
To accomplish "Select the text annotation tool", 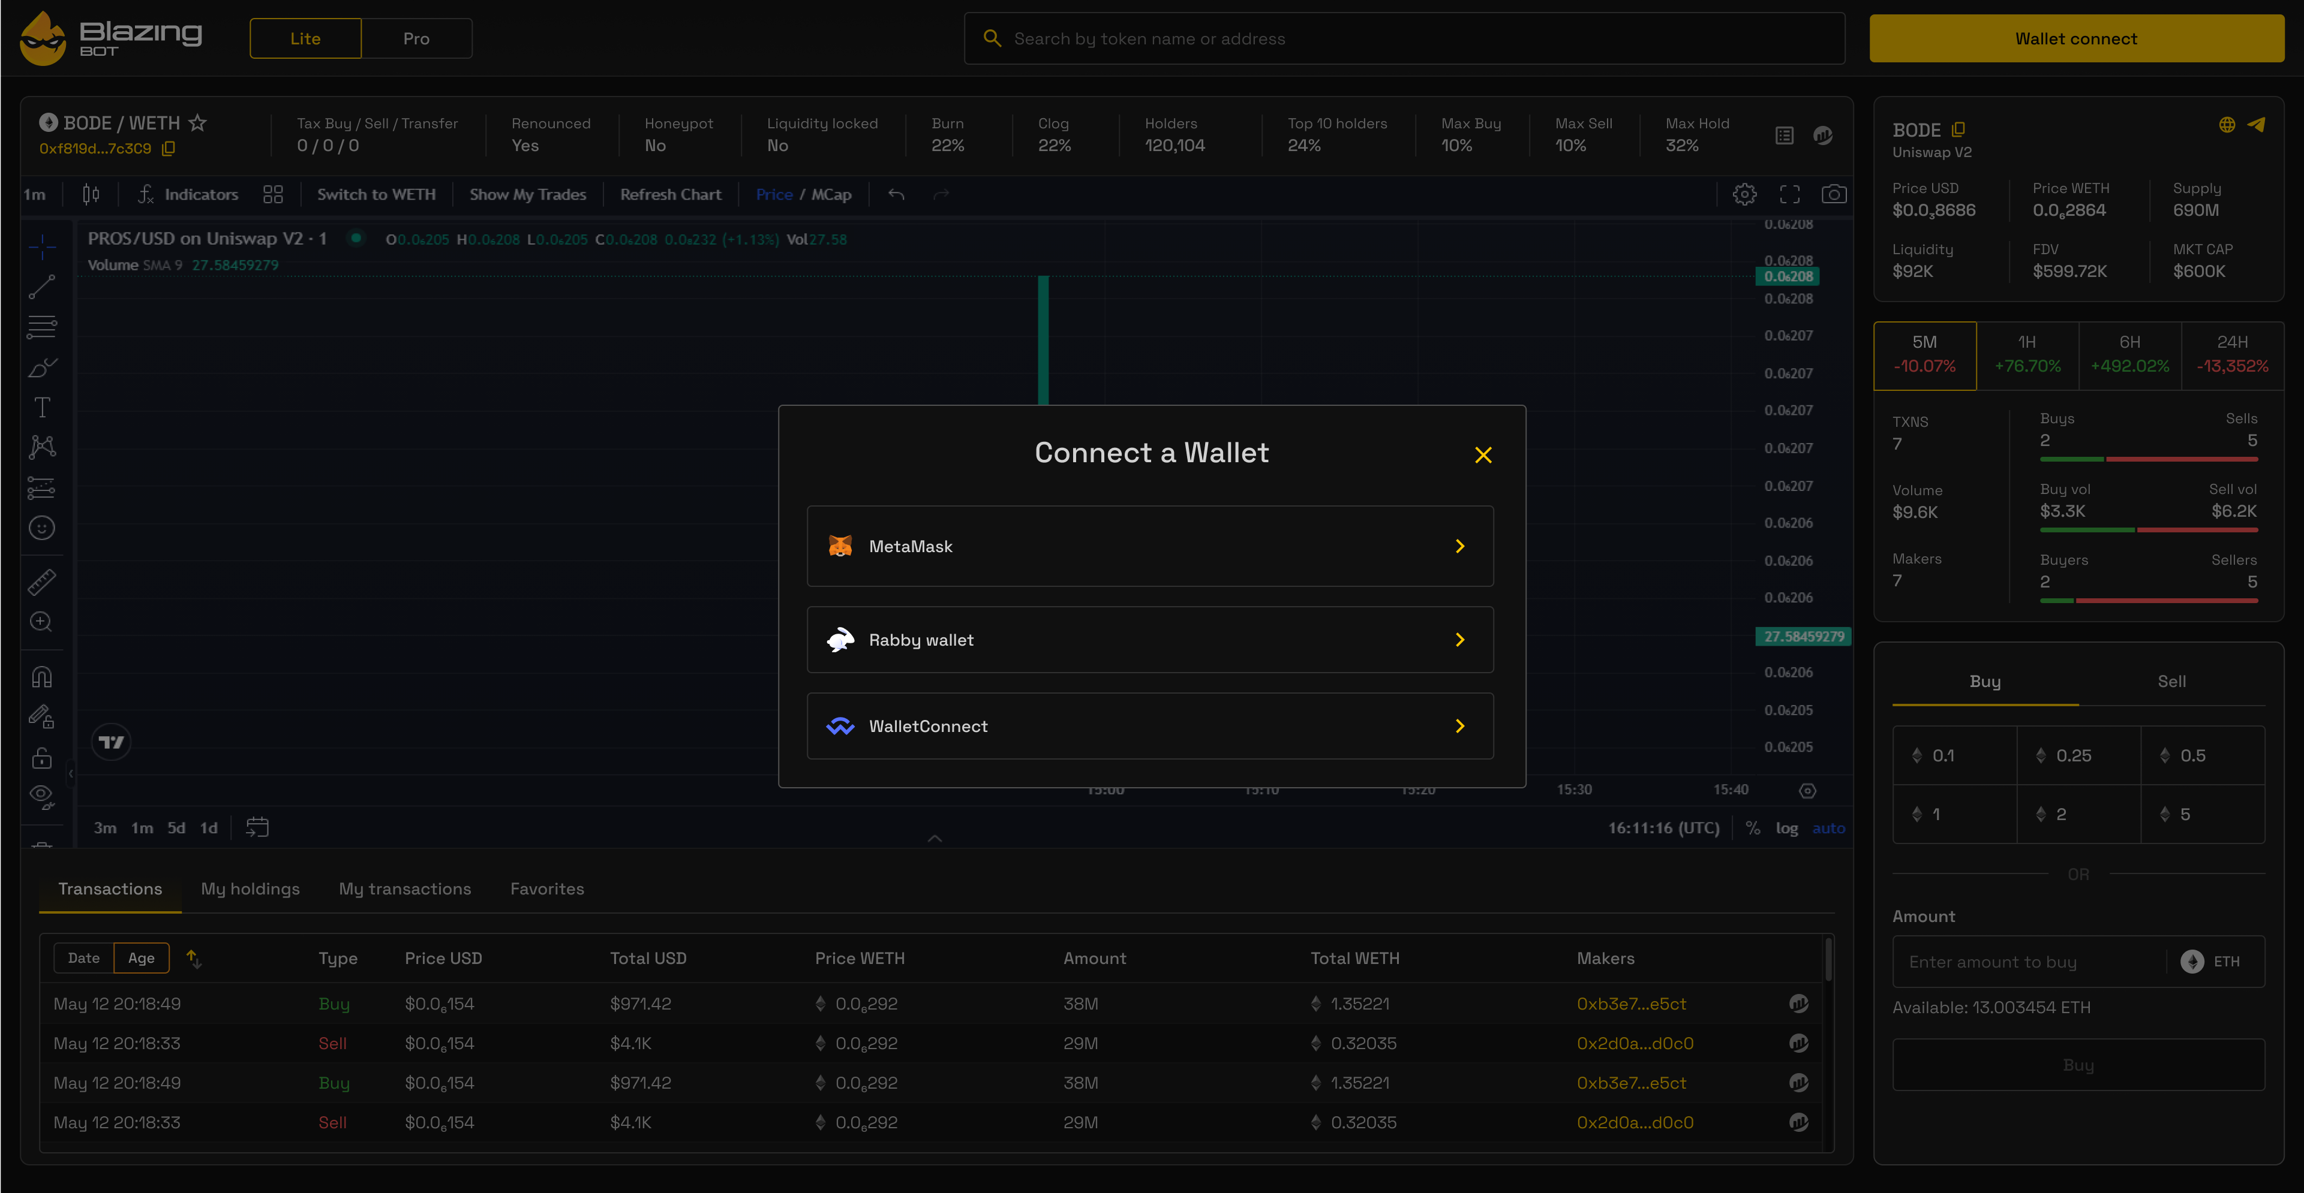I will pos(42,408).
